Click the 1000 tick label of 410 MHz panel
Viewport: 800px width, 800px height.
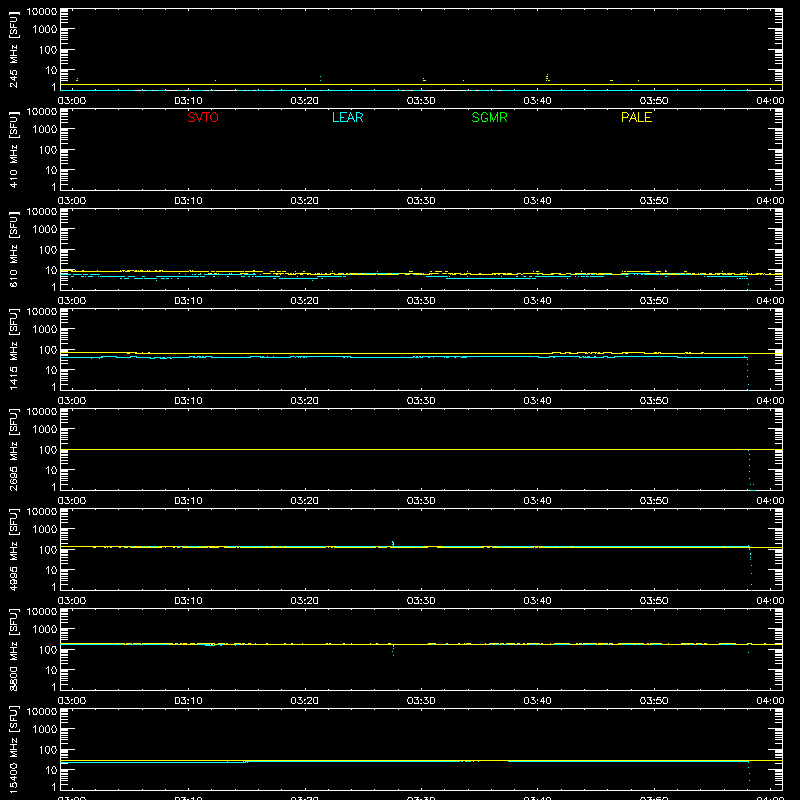coord(45,130)
